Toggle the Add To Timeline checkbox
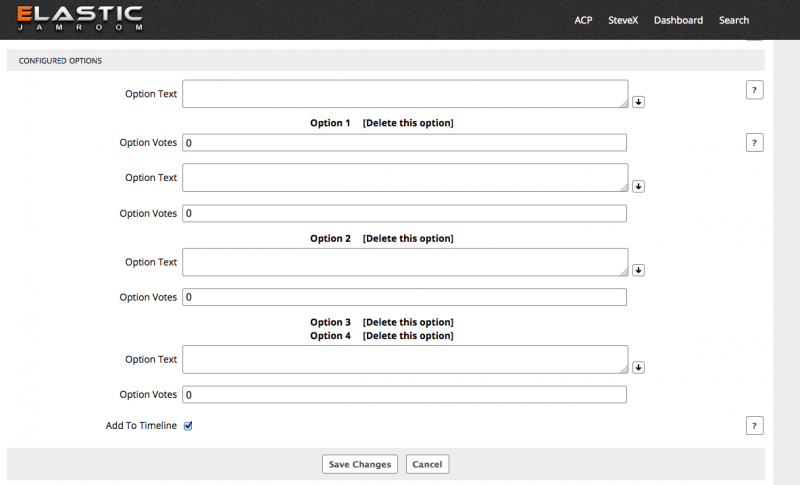Image resolution: width=800 pixels, height=485 pixels. 188,425
